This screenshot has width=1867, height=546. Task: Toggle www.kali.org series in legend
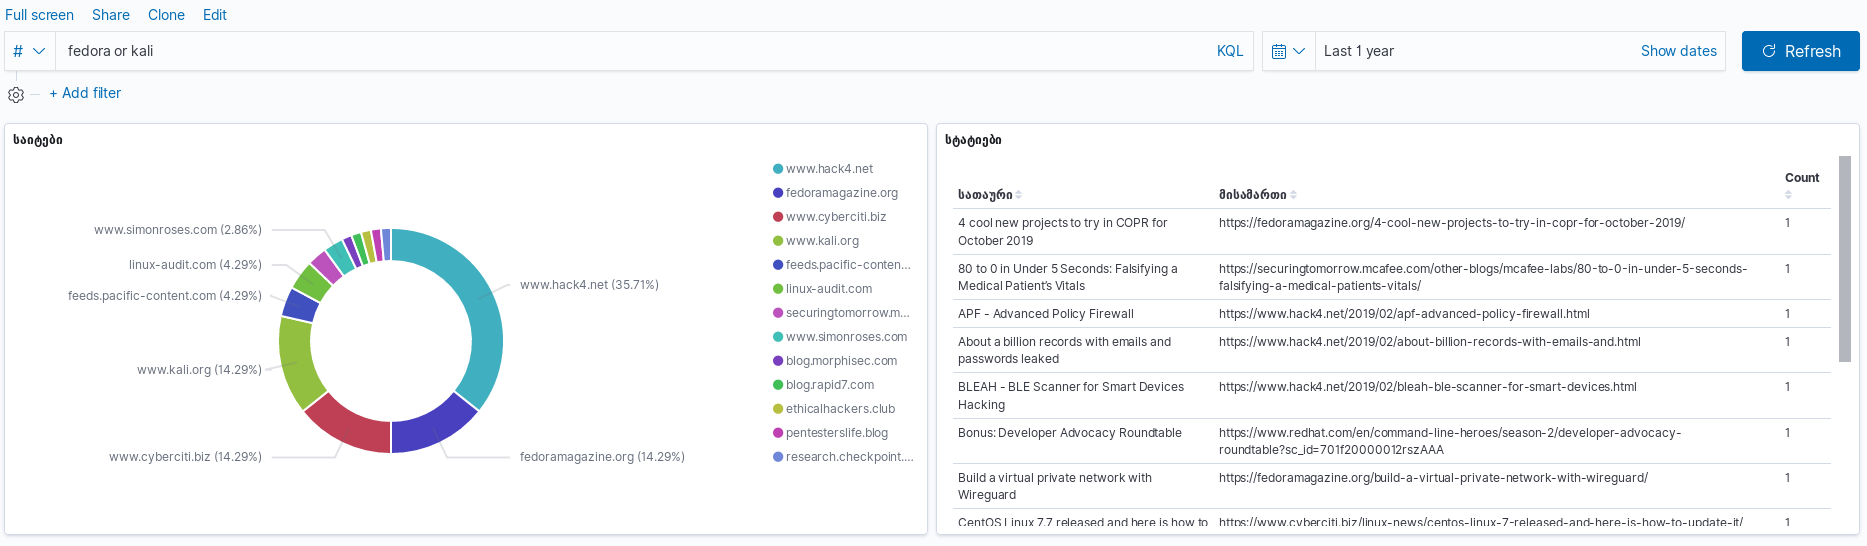(822, 241)
